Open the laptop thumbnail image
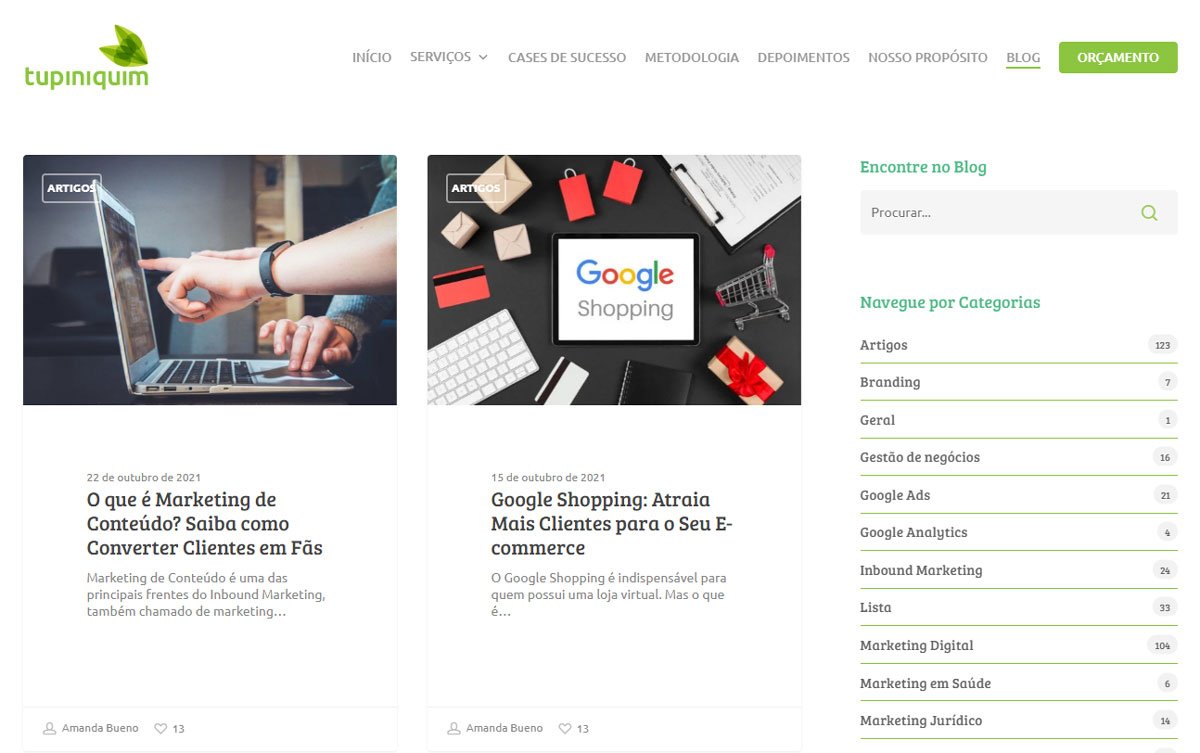Screen dimensions: 1200x753 210,280
